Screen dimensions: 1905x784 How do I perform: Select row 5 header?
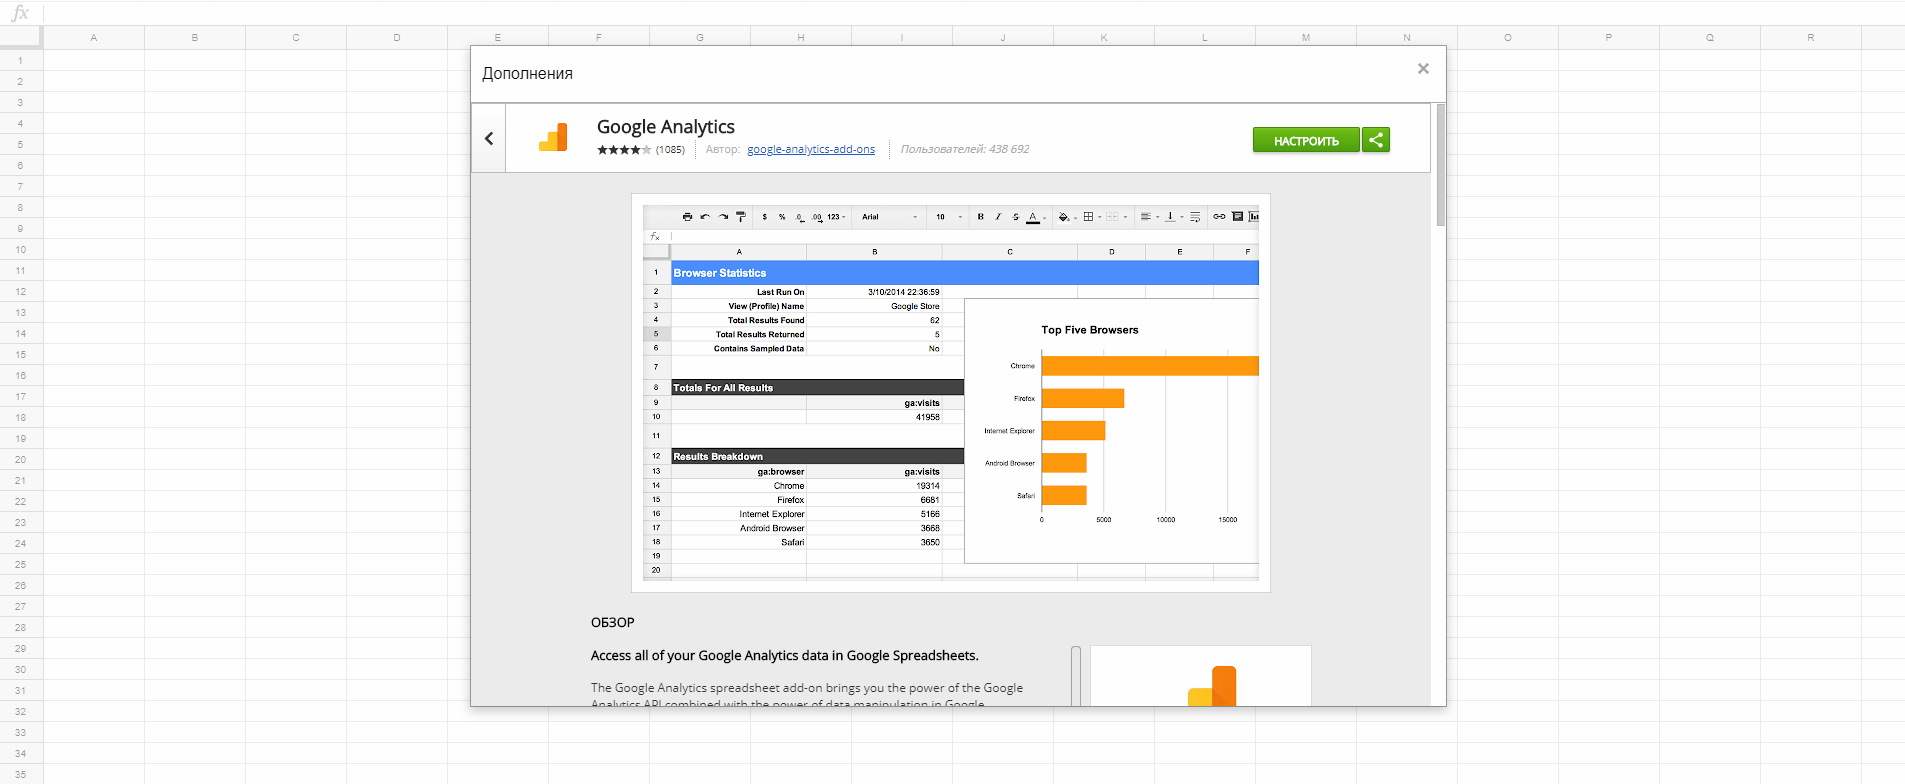click(21, 144)
